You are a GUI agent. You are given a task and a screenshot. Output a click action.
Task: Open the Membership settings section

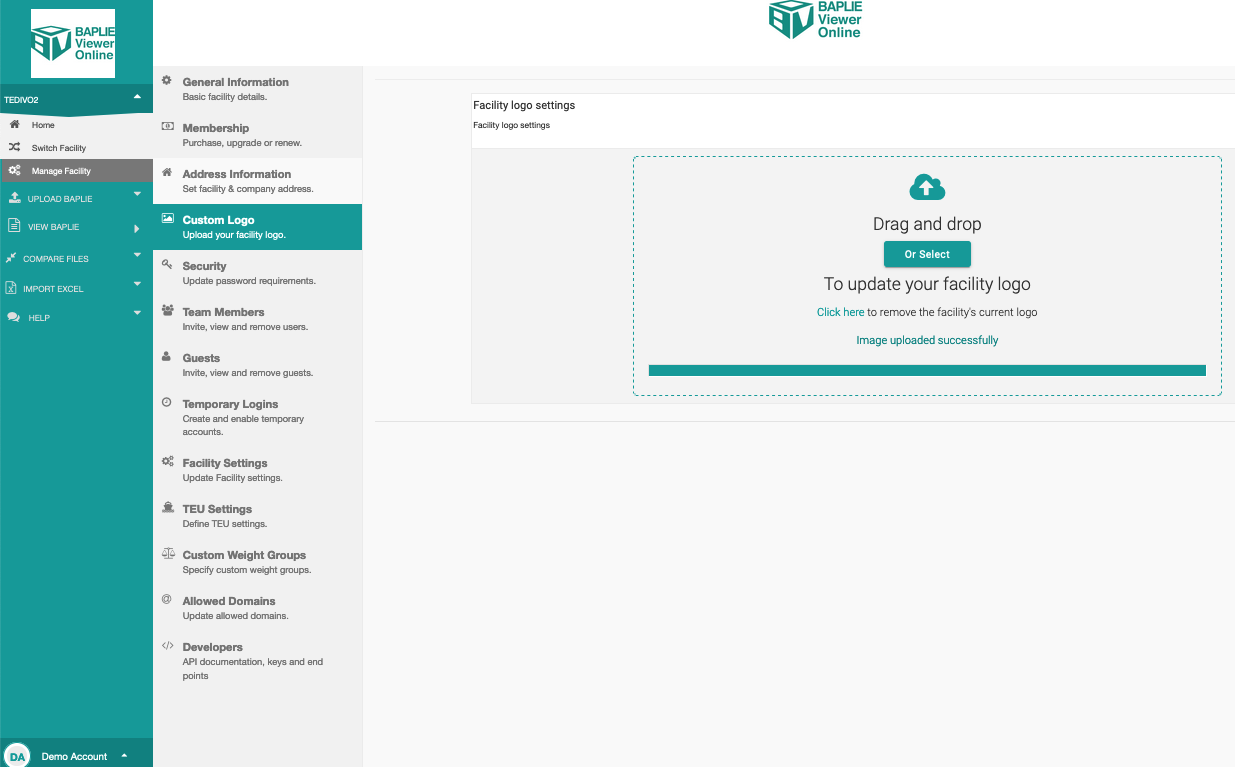[215, 128]
